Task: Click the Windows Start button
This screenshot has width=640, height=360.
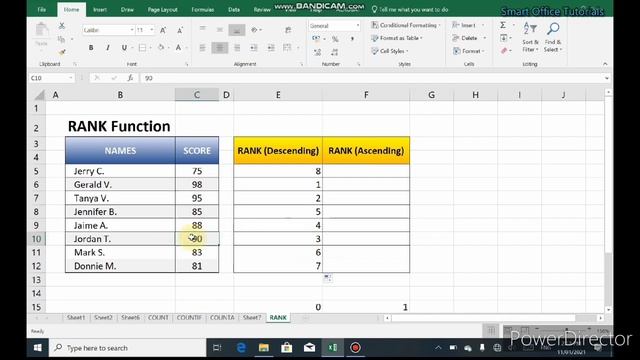Action: 38,348
